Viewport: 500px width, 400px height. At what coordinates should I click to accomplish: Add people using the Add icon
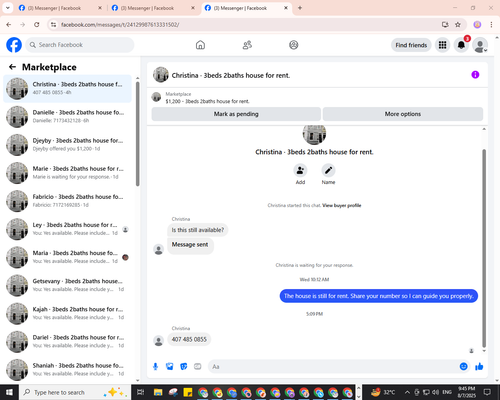(300, 170)
